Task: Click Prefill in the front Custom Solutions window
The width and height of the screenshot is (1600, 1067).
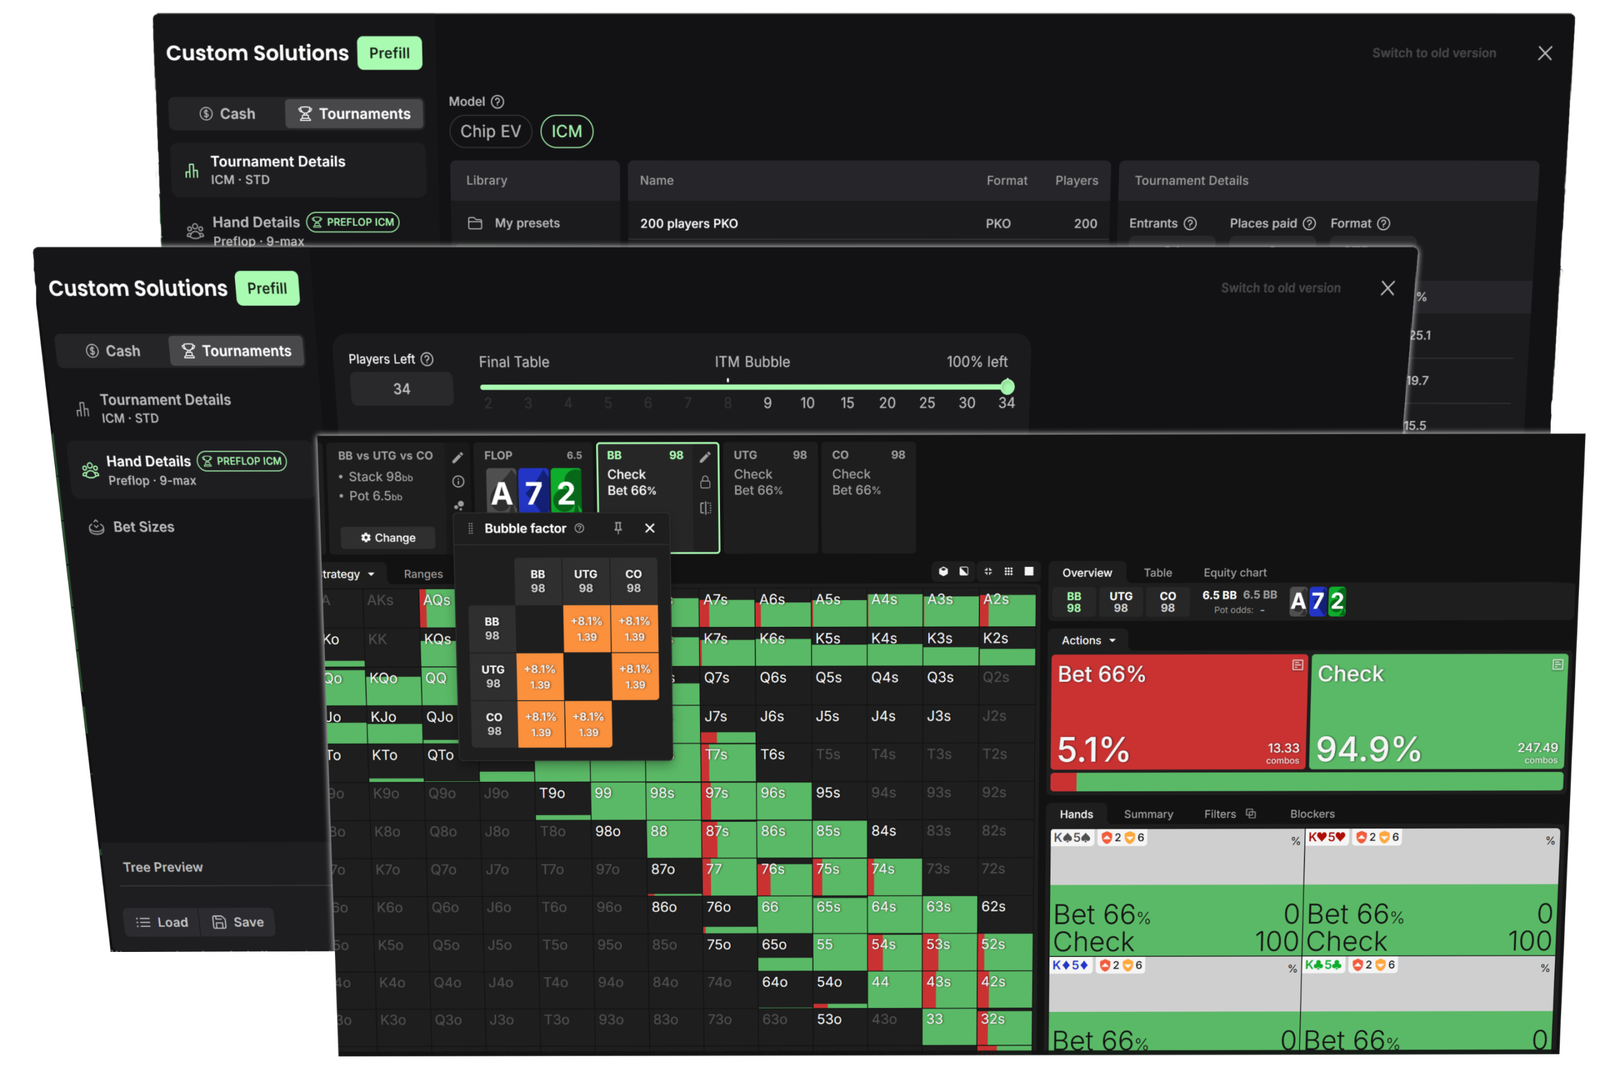Action: point(267,288)
